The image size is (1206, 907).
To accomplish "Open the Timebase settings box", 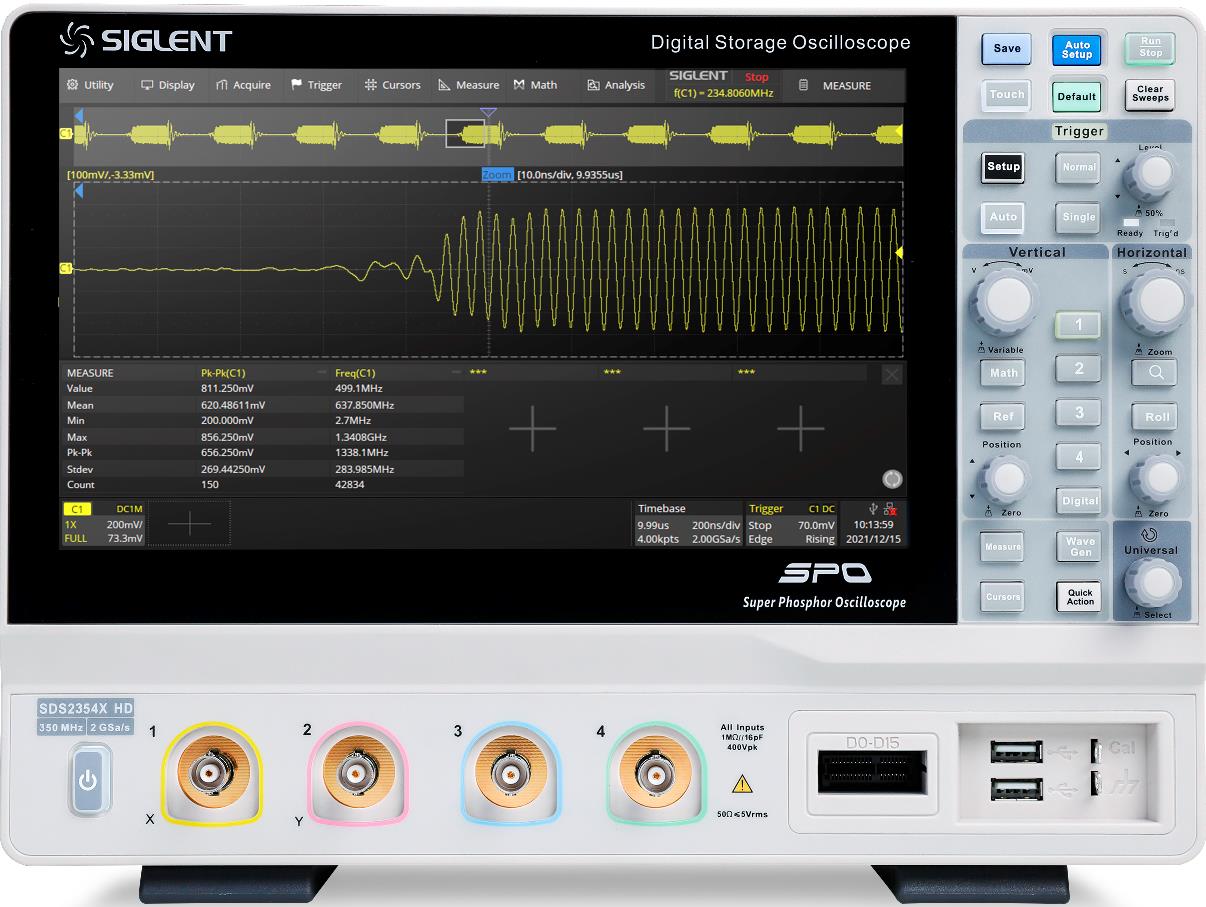I will (688, 524).
